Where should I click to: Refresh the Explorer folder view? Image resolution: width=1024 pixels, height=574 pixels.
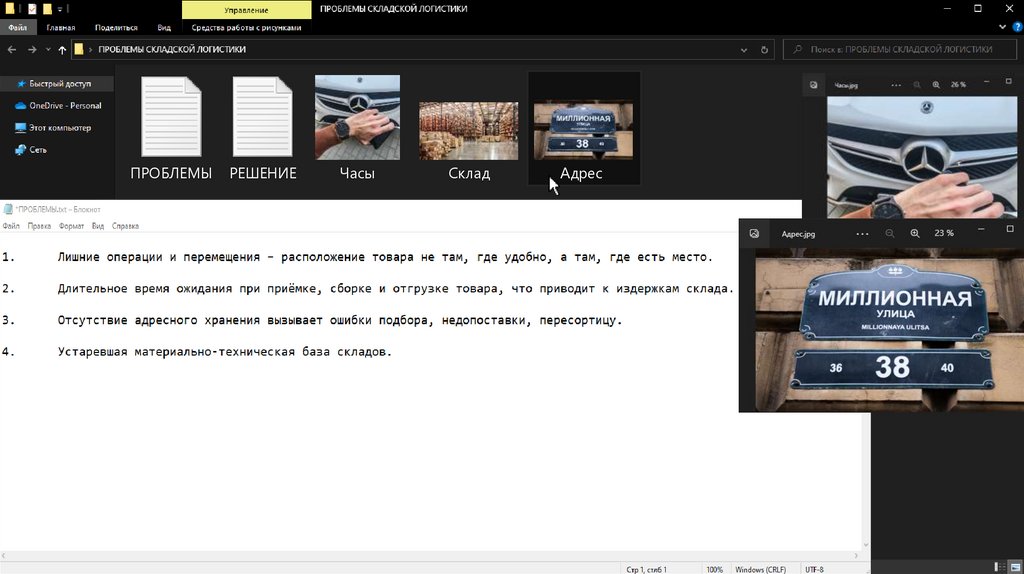click(765, 49)
